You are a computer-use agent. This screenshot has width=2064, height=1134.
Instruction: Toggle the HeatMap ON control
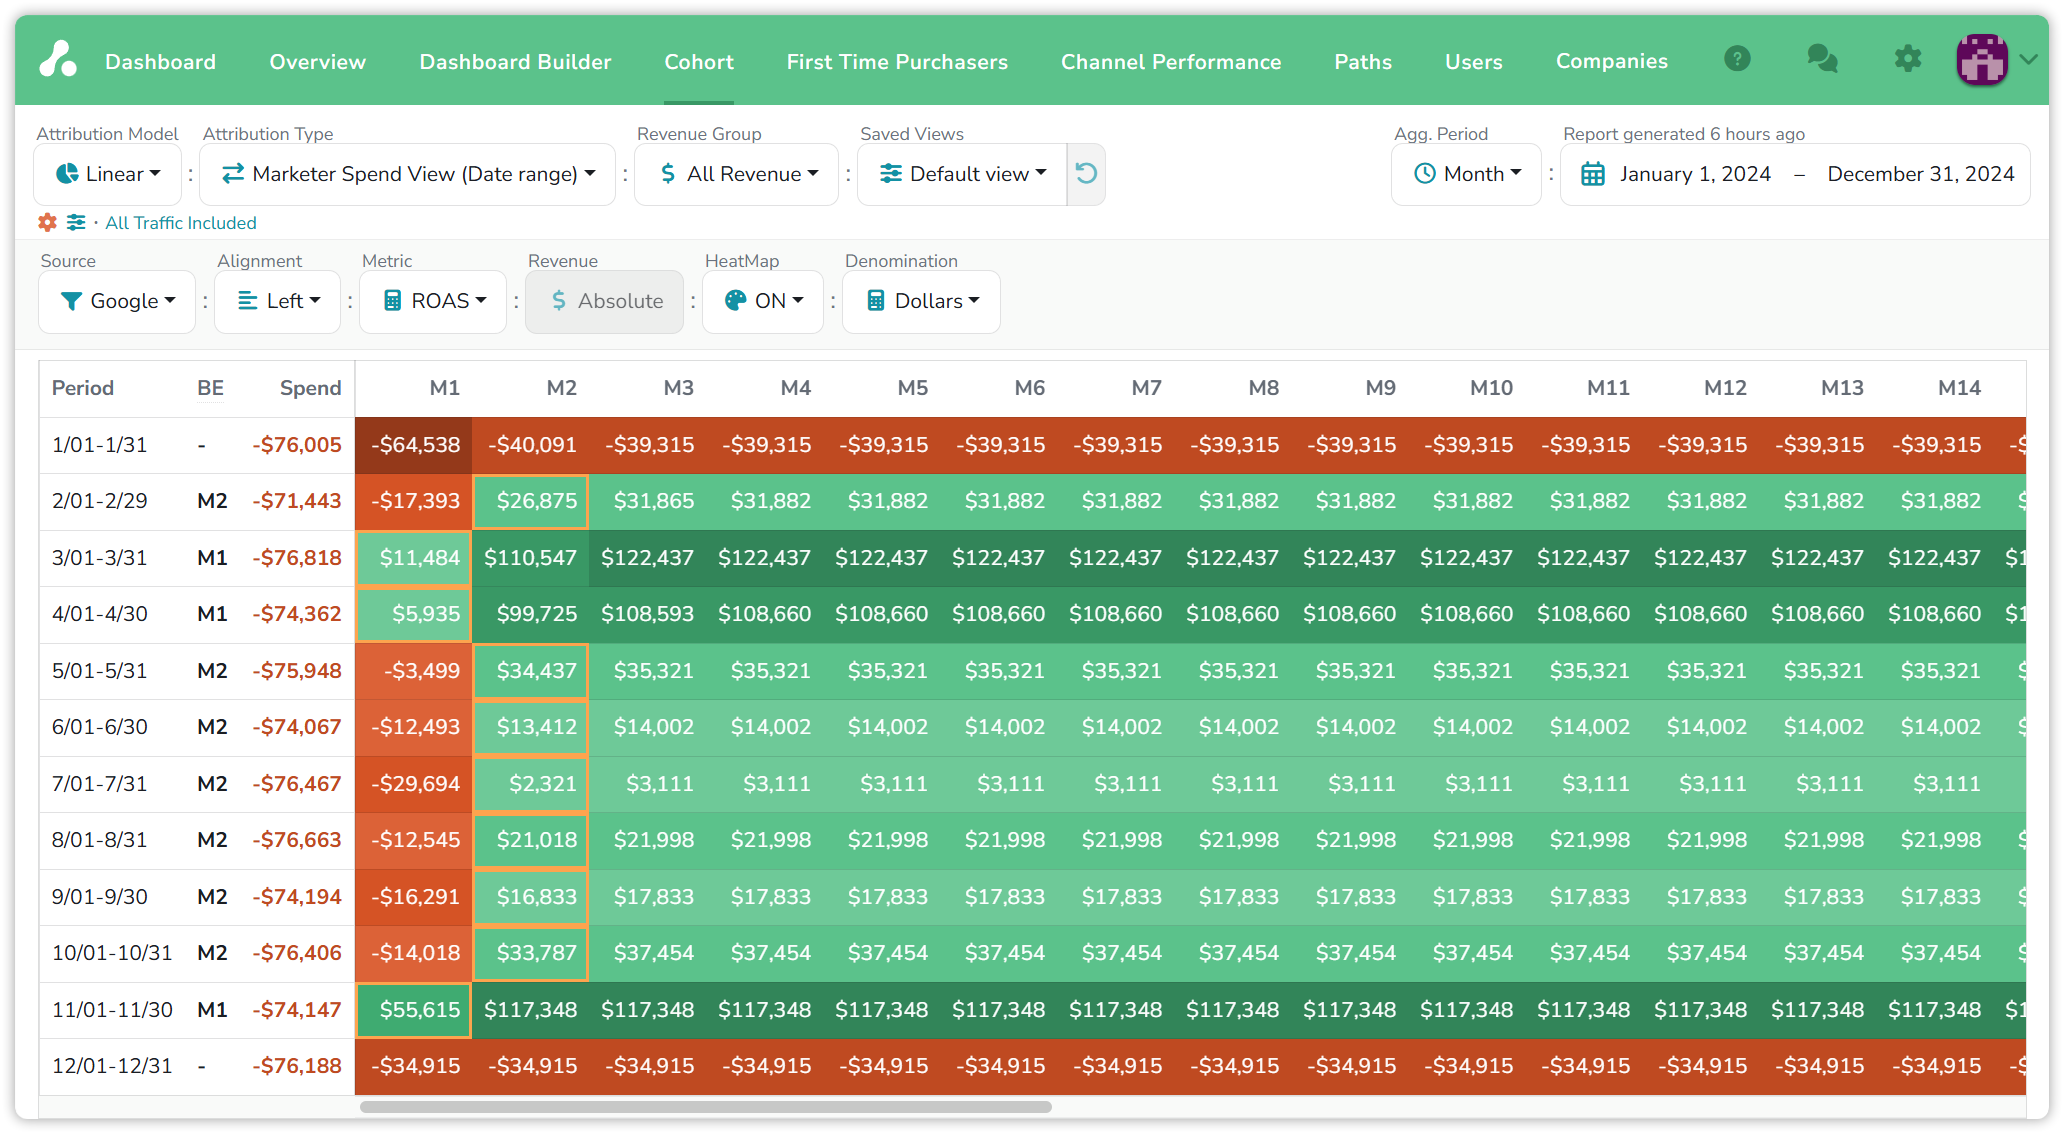pos(763,301)
